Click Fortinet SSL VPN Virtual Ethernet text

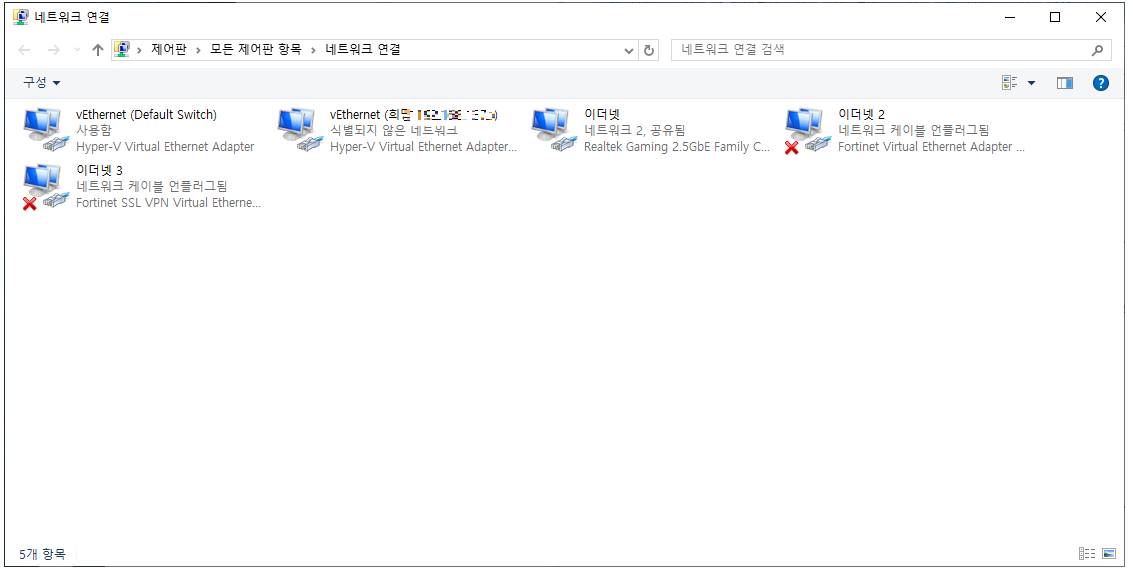(168, 202)
